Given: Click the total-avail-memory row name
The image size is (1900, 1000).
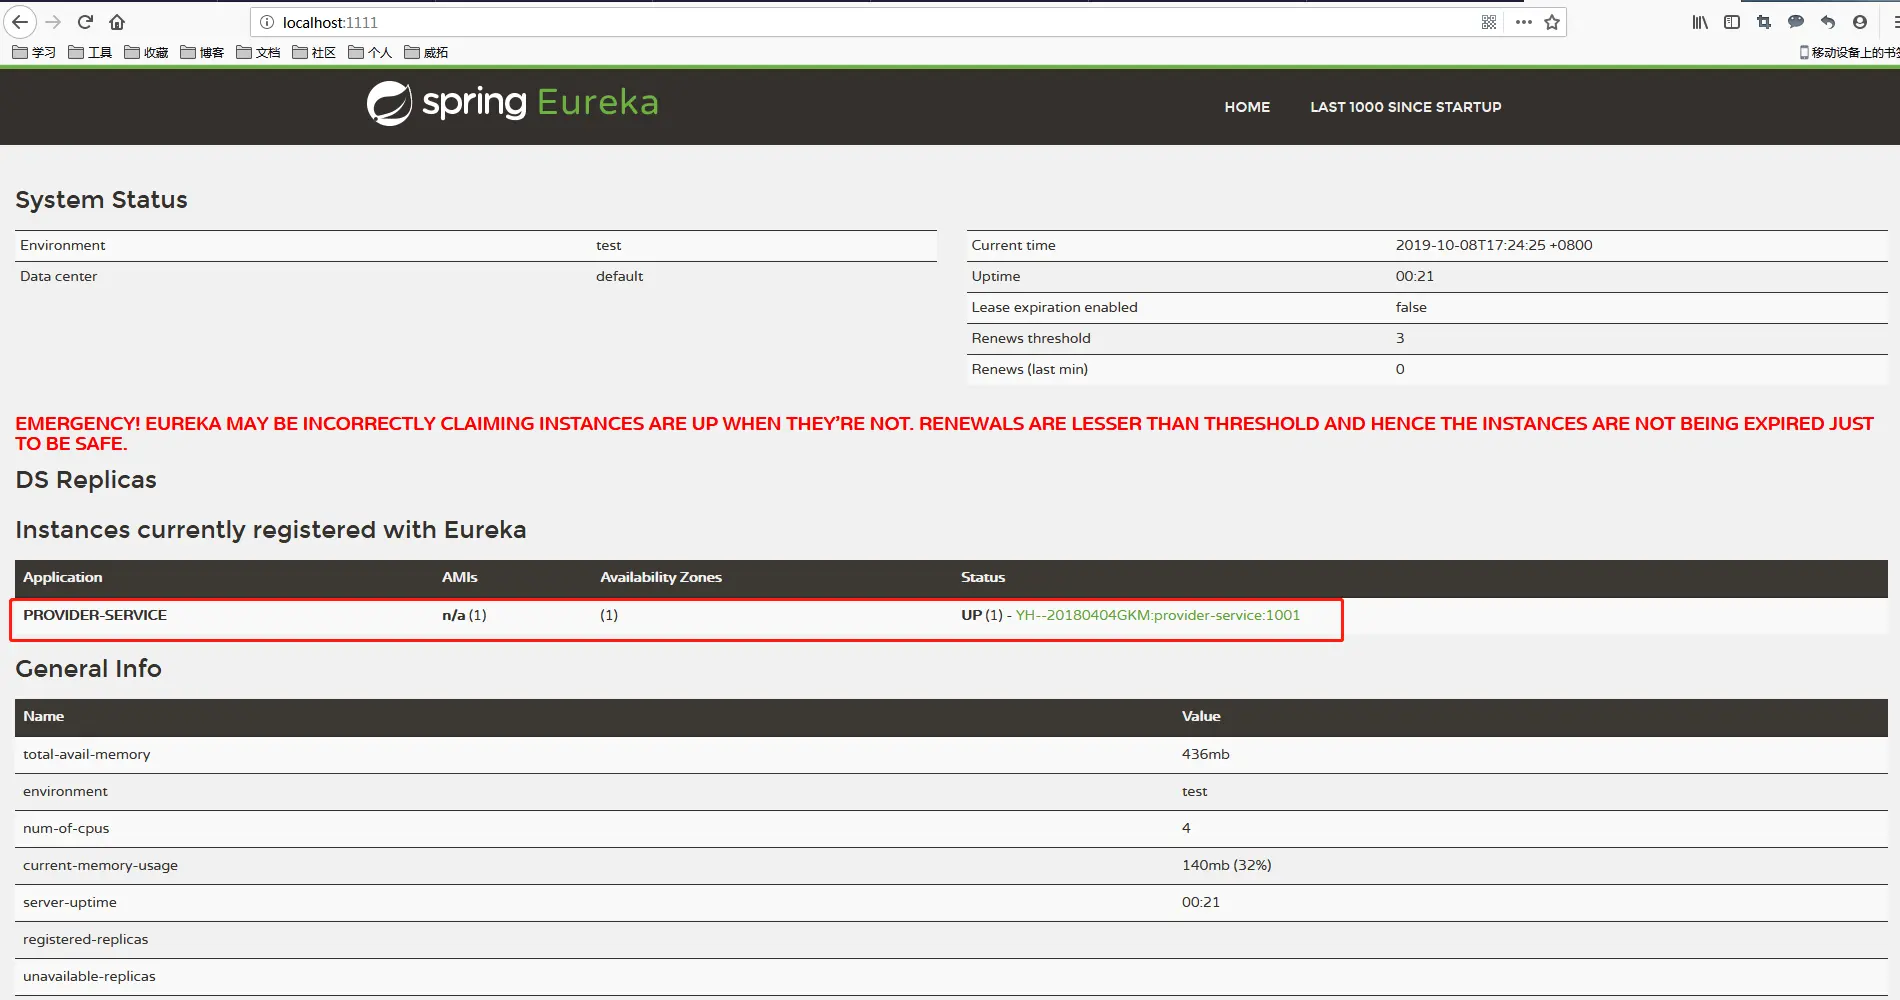Looking at the screenshot, I should point(87,754).
